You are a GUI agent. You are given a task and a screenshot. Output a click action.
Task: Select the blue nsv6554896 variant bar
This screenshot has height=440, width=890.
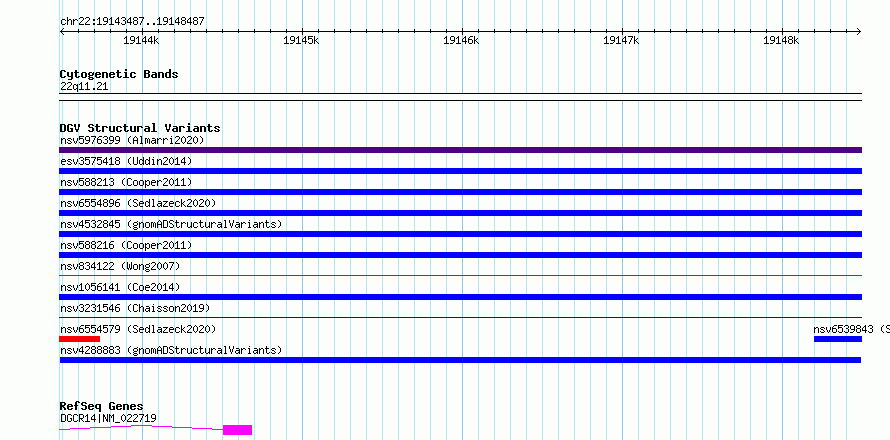(460, 213)
